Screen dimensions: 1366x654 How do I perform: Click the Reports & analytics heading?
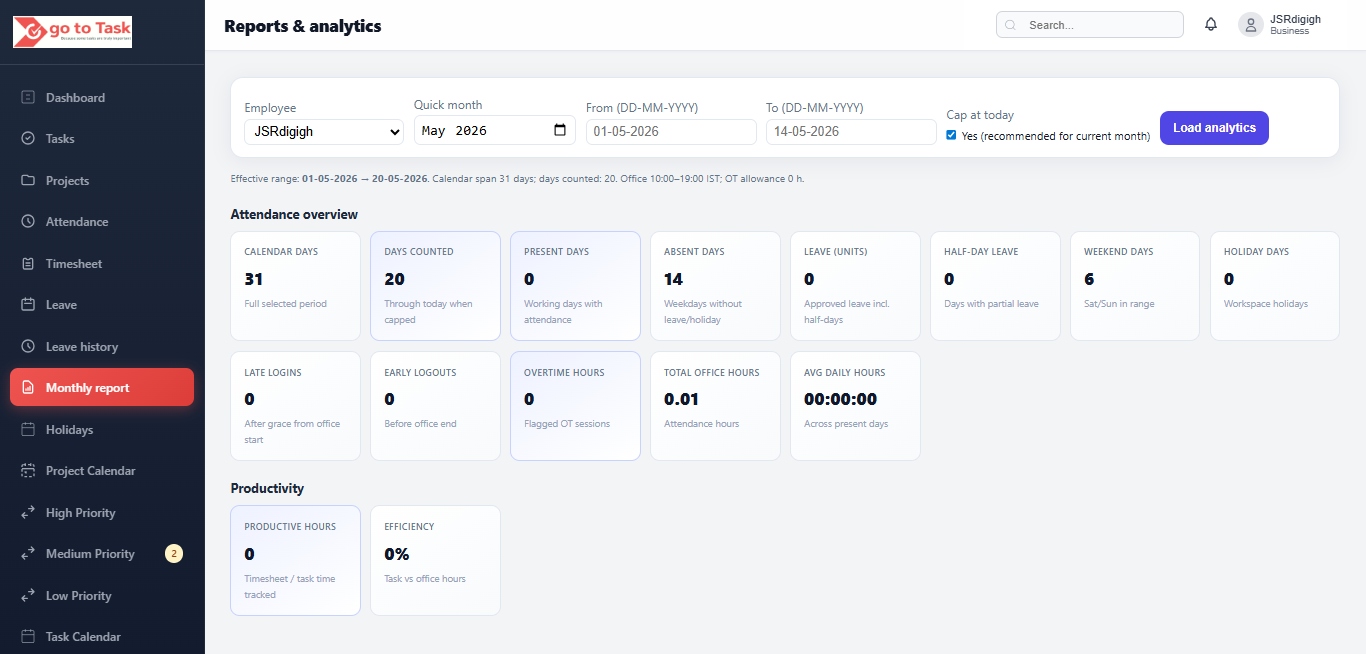[x=302, y=26]
